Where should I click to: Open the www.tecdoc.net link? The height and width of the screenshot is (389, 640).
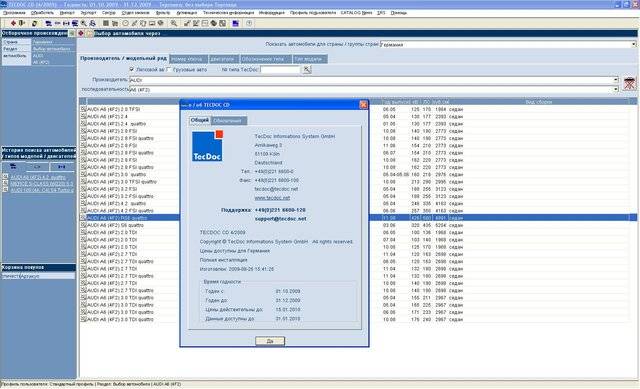coord(272,198)
